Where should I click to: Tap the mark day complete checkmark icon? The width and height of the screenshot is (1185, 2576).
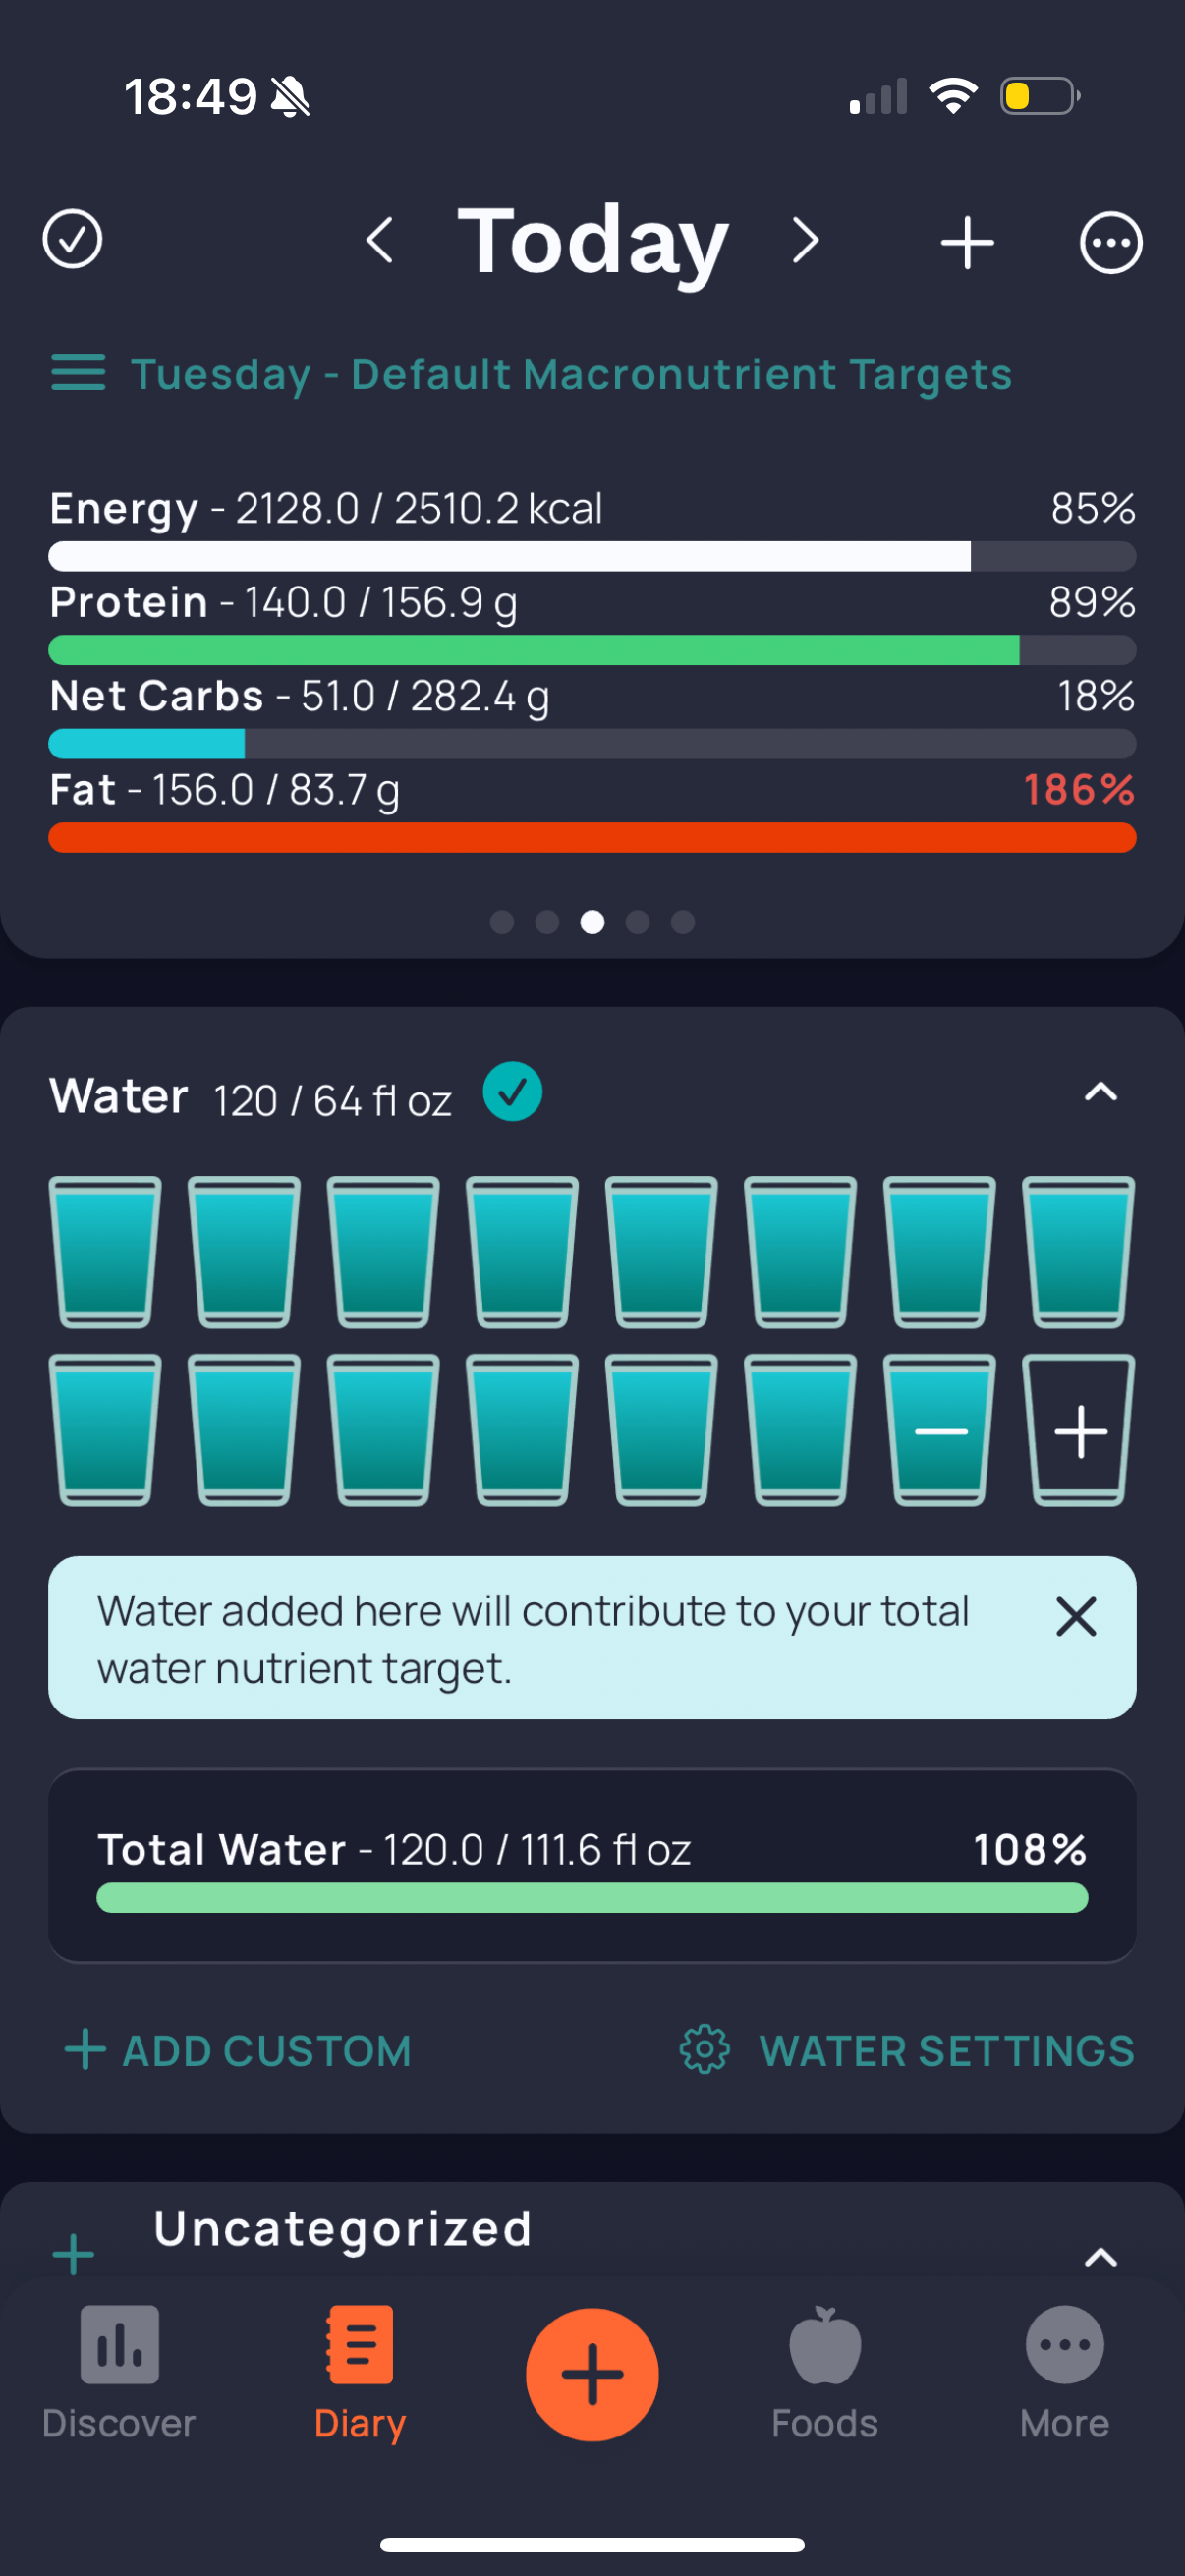(72, 240)
